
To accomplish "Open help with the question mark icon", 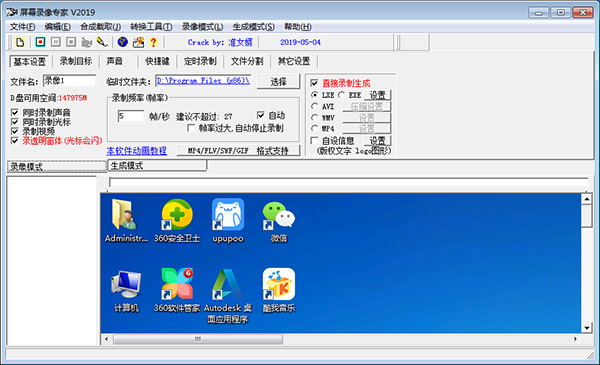I will coord(153,42).
